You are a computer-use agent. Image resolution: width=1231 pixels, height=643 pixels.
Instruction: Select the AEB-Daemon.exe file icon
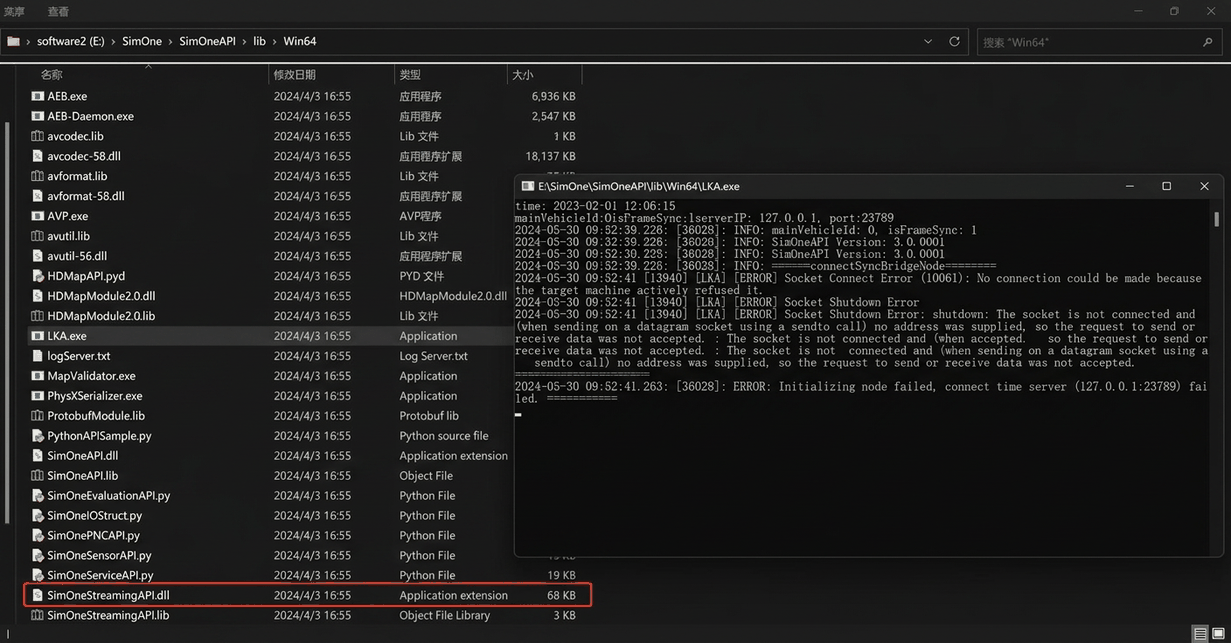(38, 116)
